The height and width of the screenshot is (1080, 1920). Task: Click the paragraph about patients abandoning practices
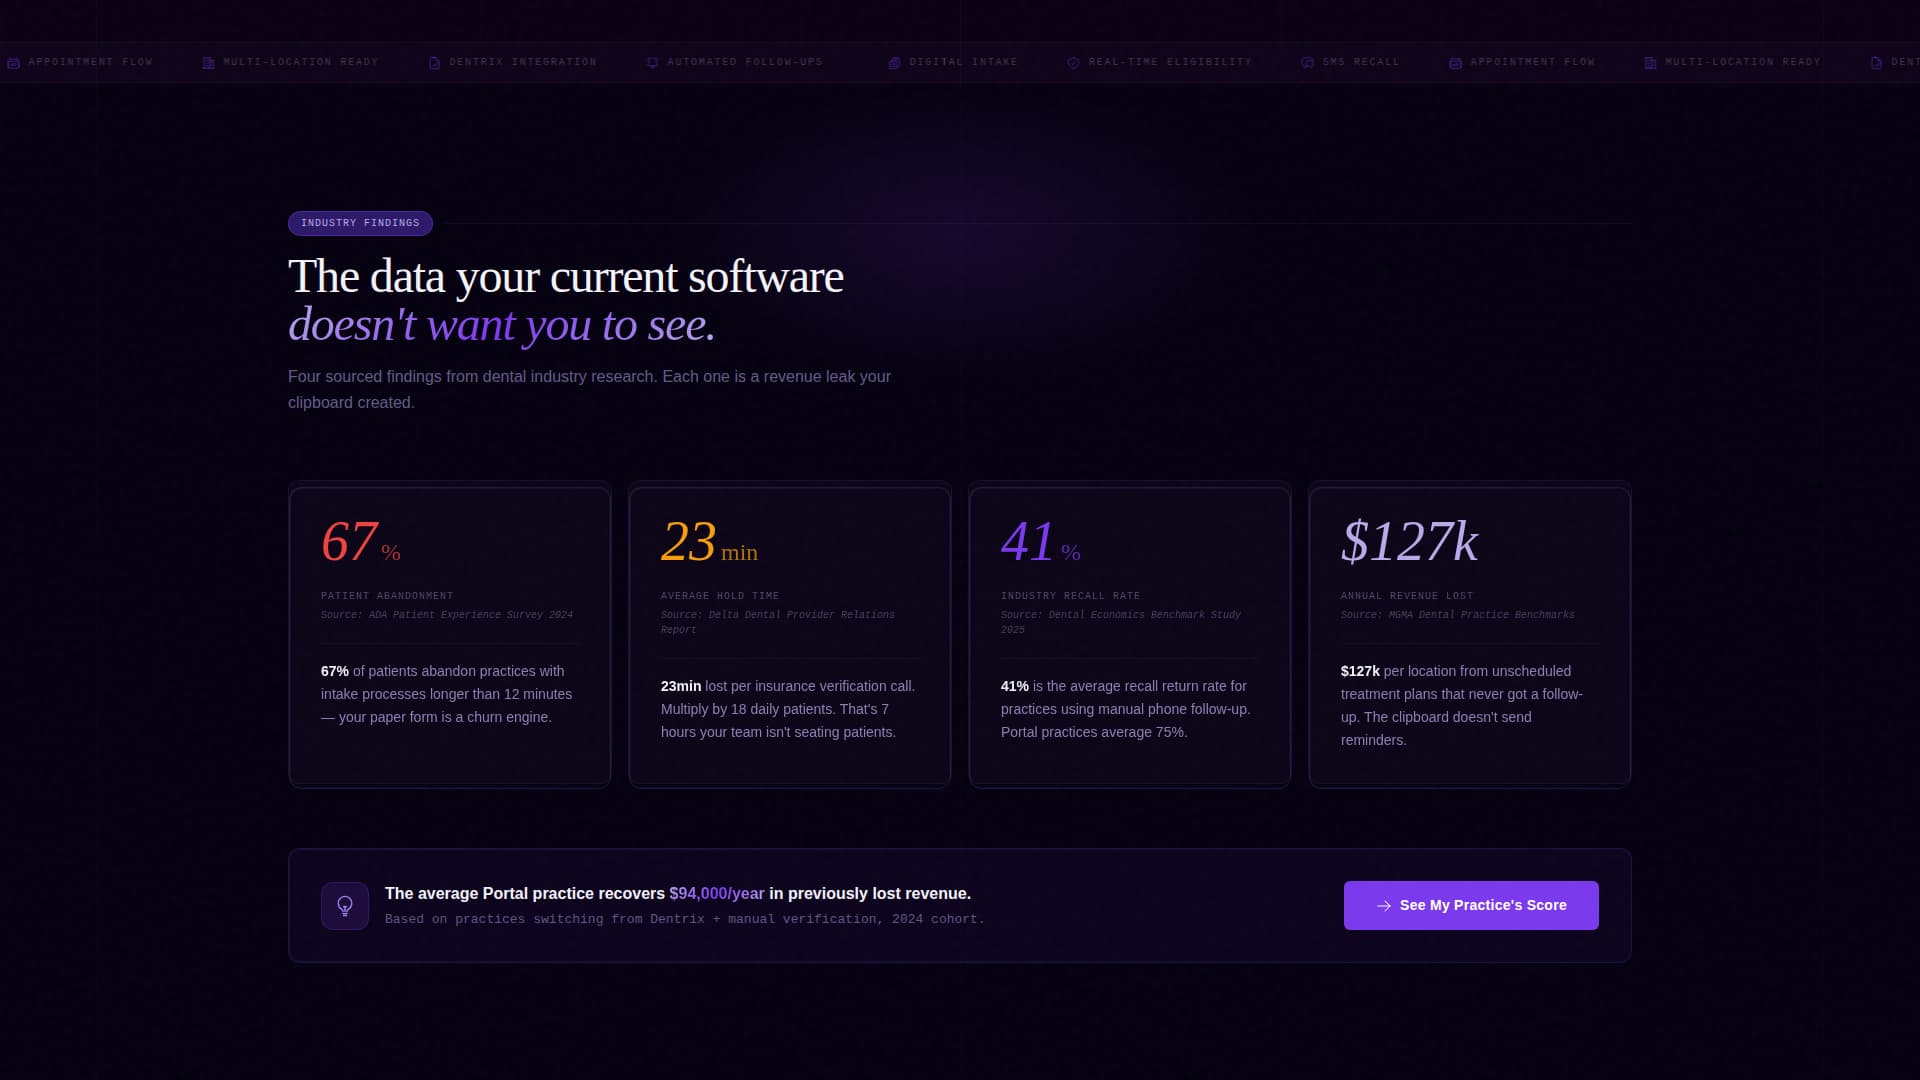(x=447, y=694)
